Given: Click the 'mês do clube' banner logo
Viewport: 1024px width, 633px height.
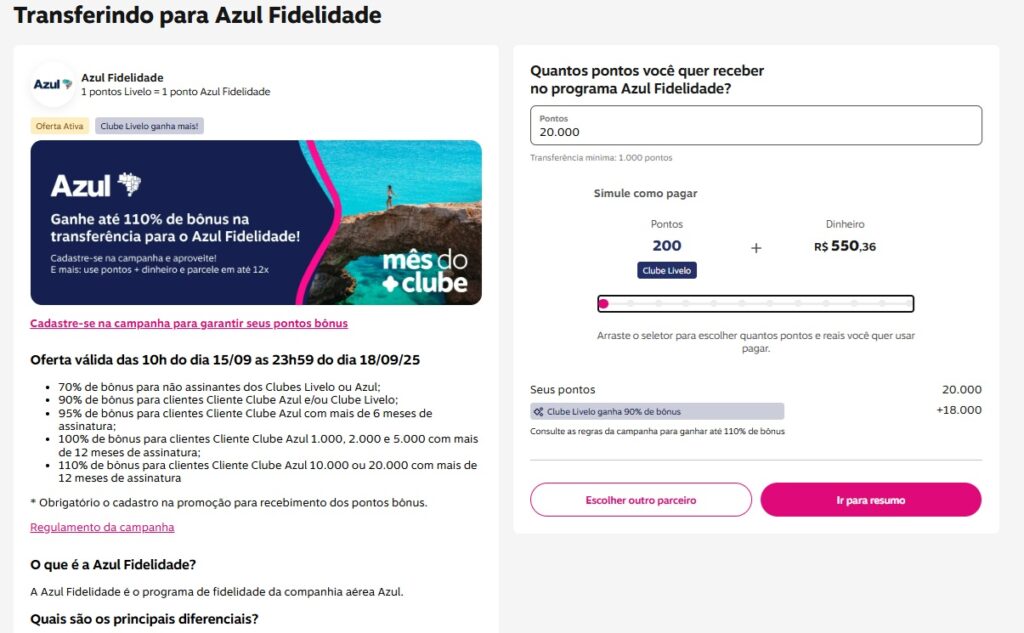Looking at the screenshot, I should [425, 272].
